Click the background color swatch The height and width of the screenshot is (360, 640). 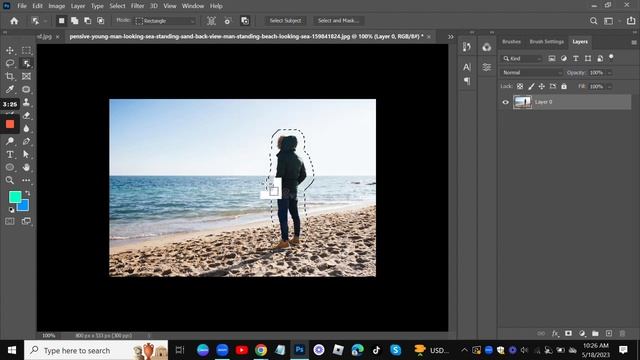click(x=24, y=206)
